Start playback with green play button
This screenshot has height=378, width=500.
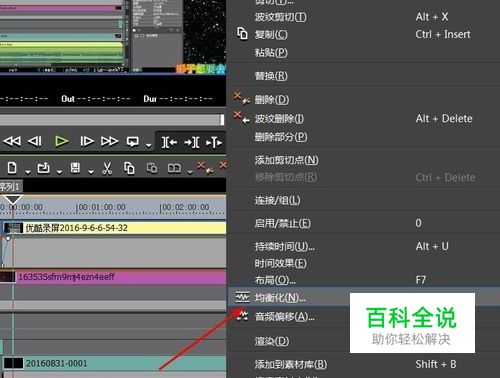[x=61, y=141]
